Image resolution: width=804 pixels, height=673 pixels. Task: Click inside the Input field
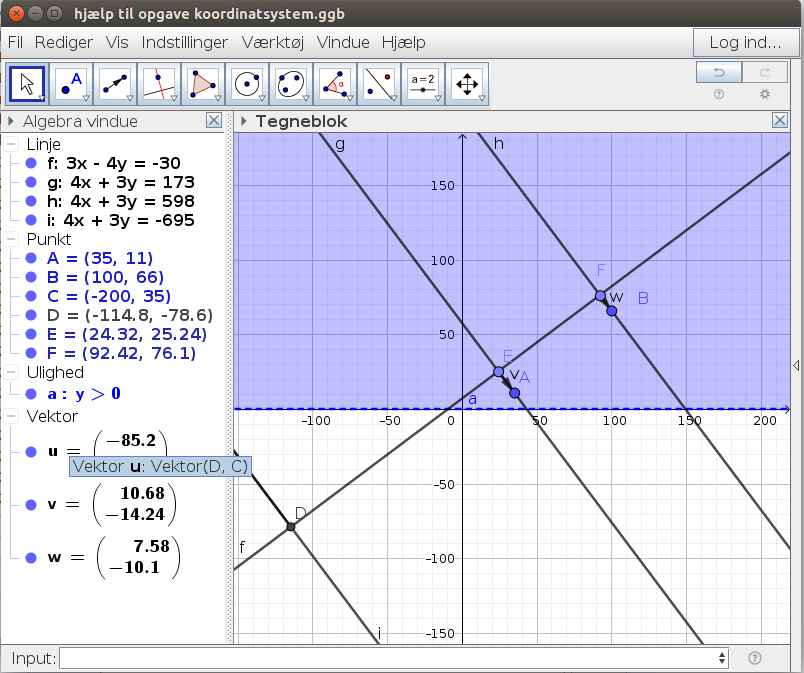click(389, 658)
